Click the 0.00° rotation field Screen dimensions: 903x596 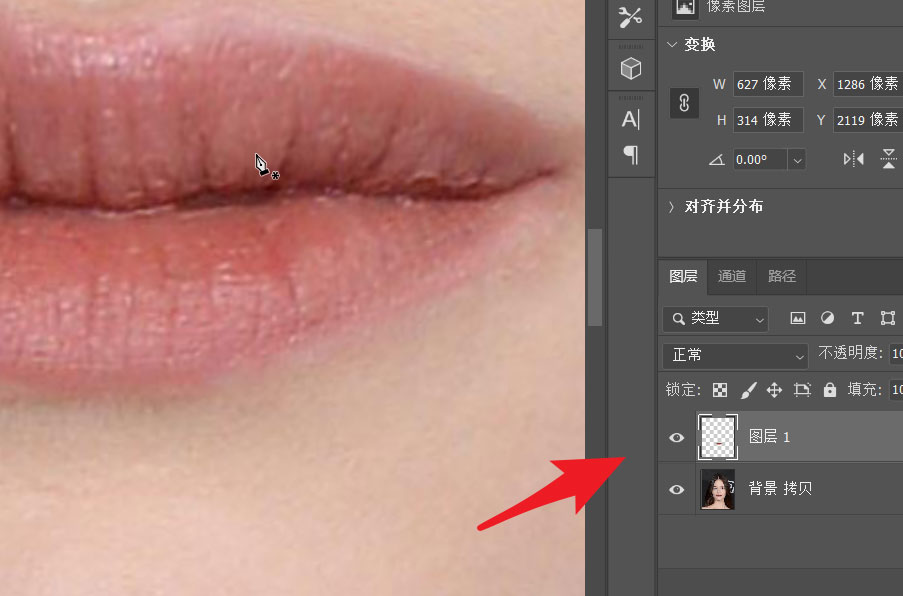coord(760,160)
